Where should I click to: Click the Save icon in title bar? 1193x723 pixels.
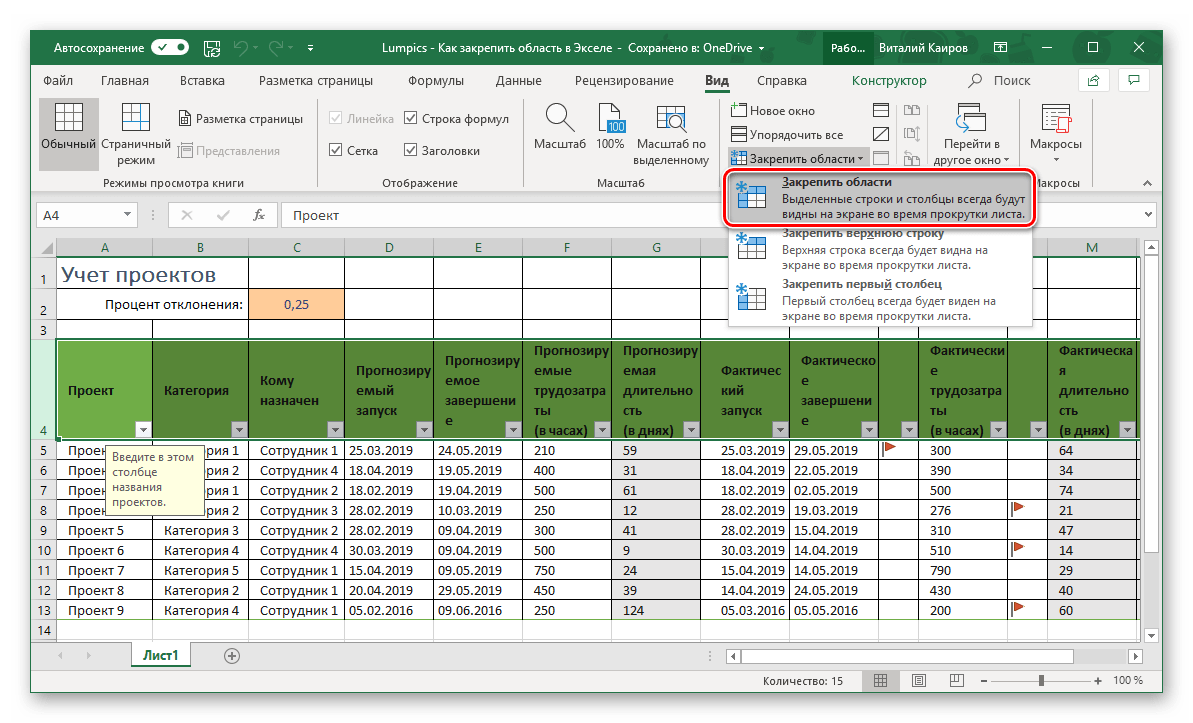click(212, 47)
